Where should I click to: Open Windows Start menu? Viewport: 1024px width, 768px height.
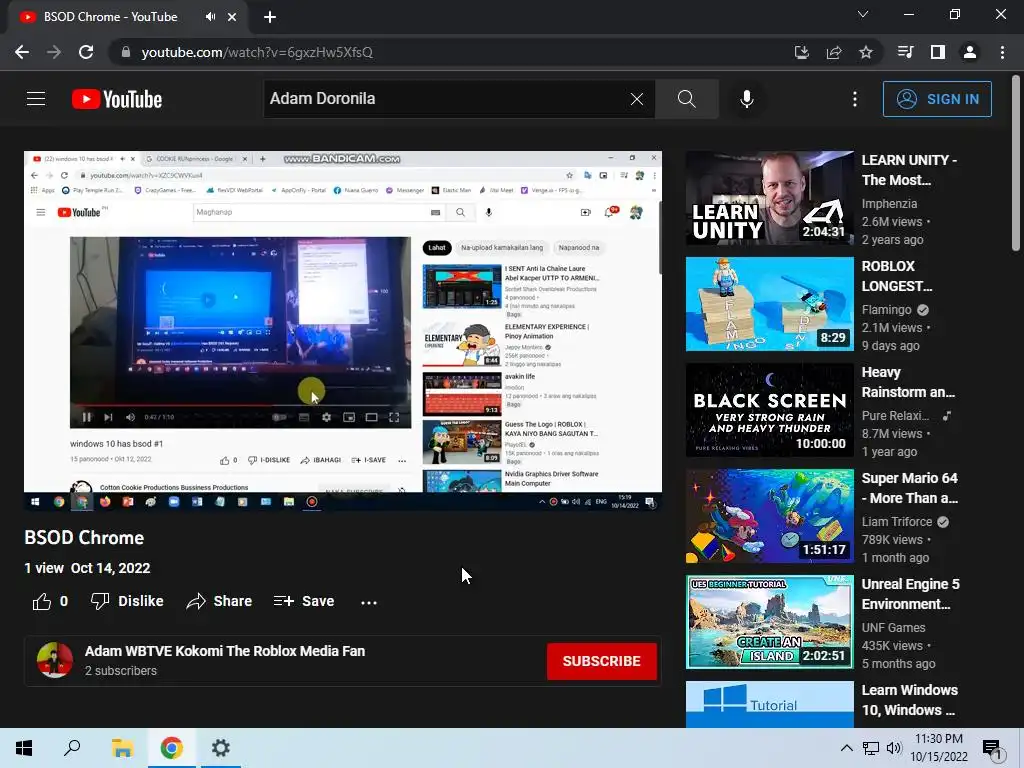[24, 748]
